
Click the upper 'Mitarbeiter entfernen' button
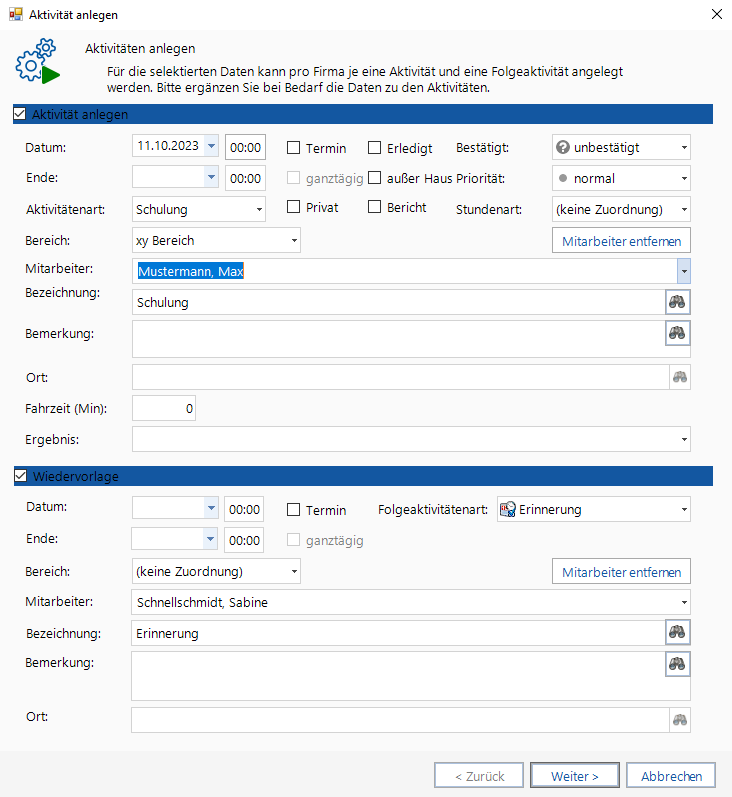[x=621, y=240]
